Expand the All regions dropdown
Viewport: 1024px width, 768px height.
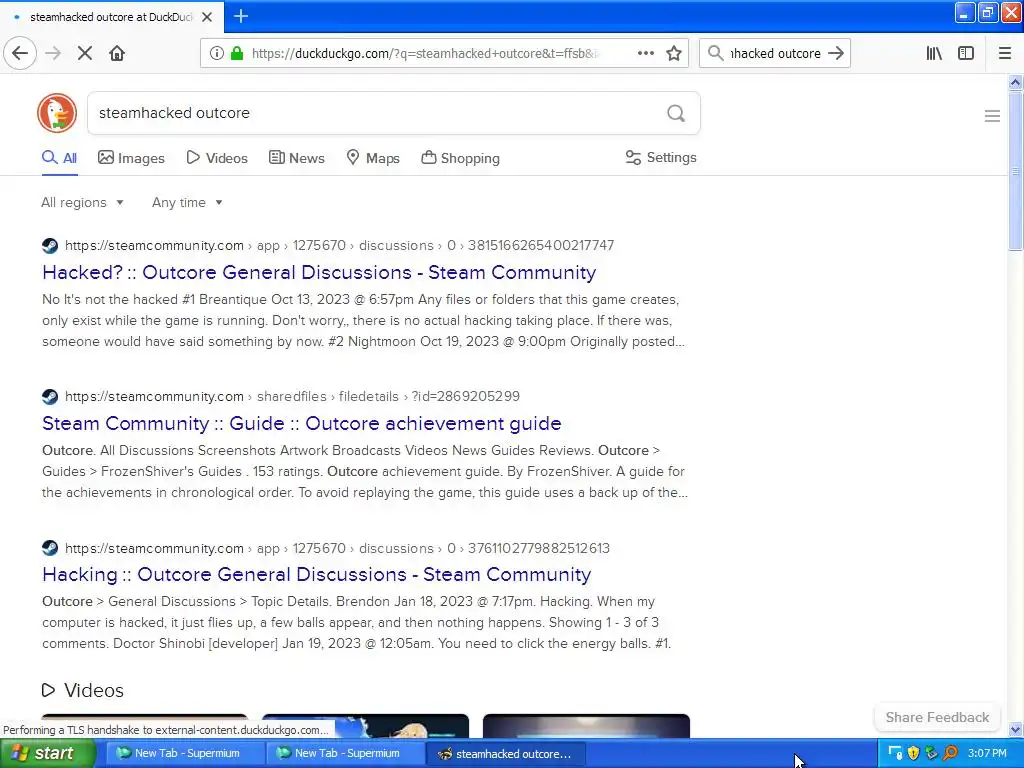82,202
